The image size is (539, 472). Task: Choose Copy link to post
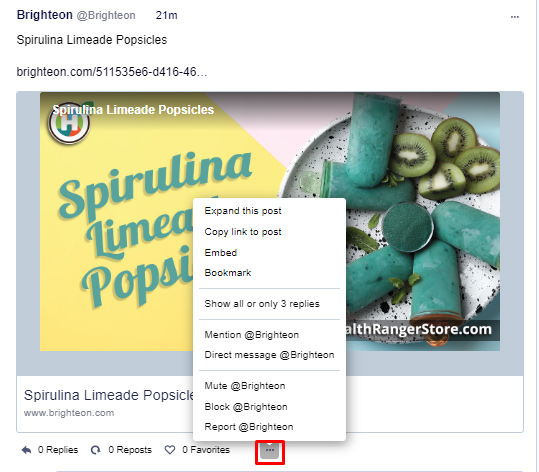[x=243, y=232]
